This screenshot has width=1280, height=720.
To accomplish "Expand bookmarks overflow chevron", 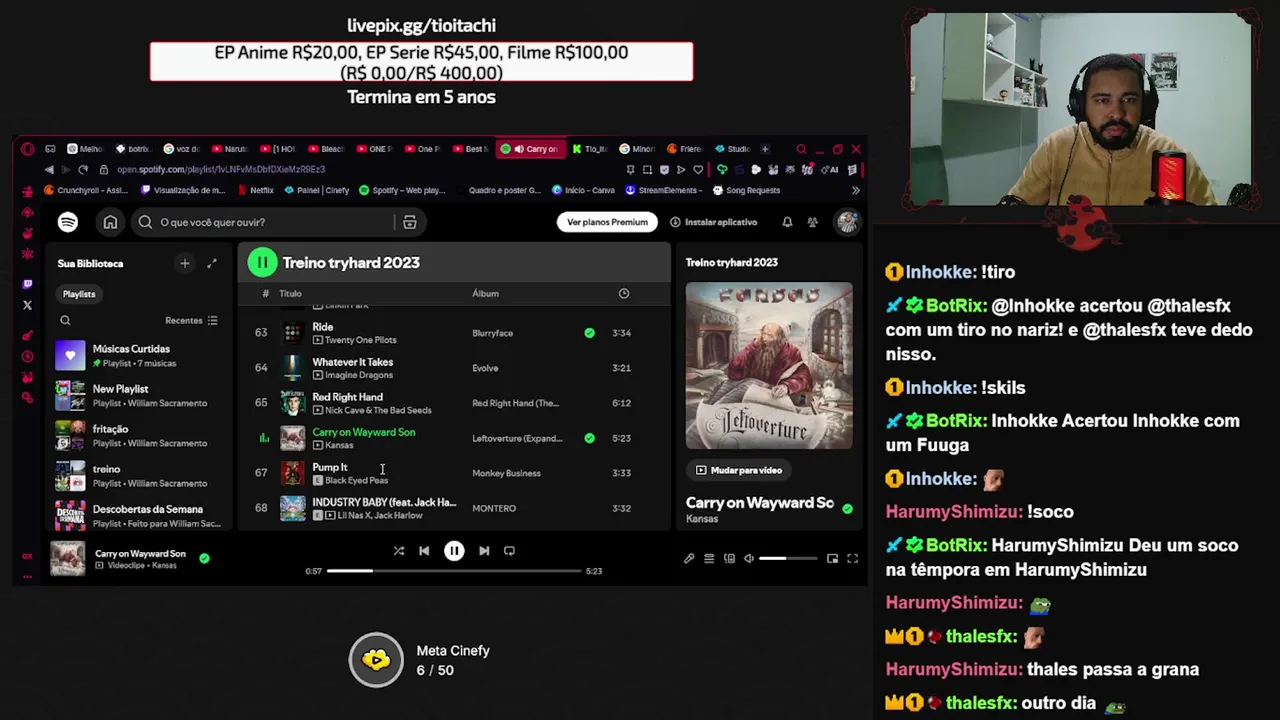I will (x=855, y=190).
